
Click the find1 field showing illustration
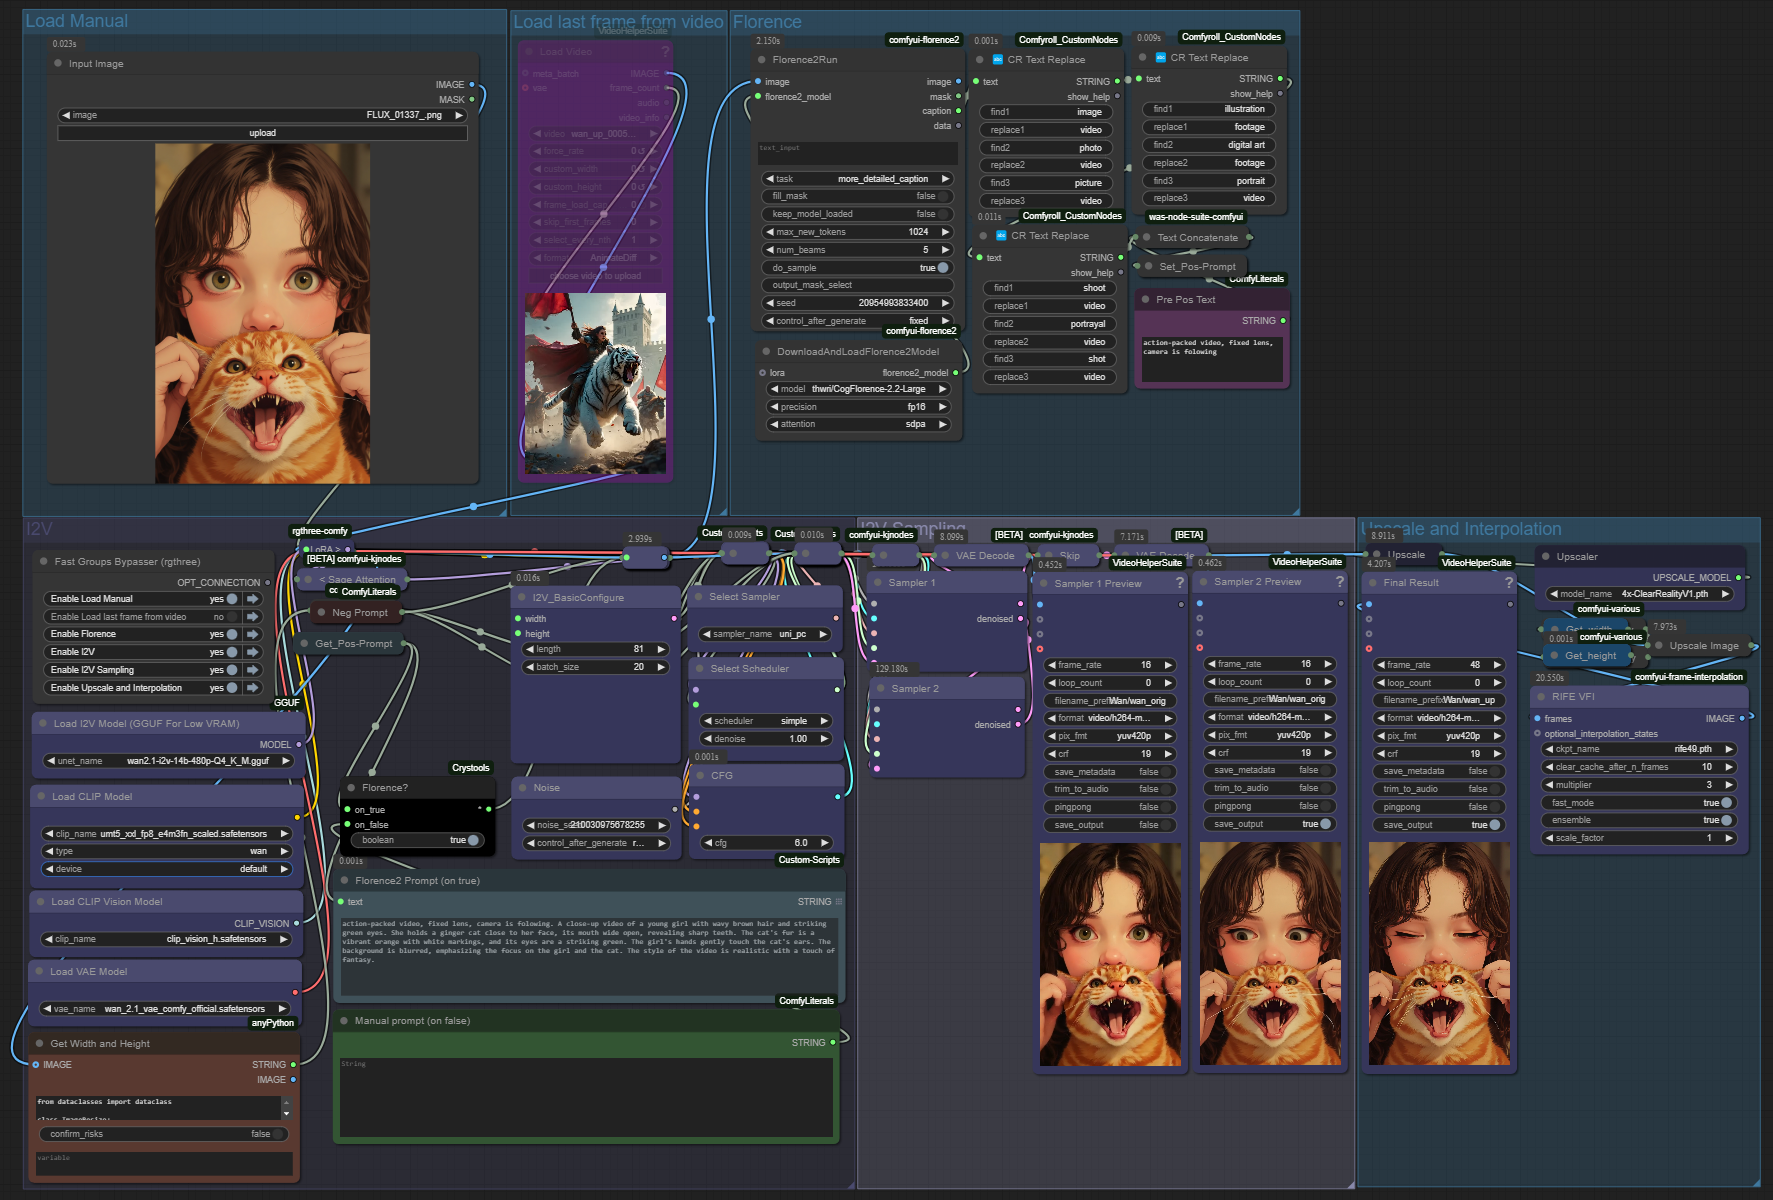(1208, 109)
